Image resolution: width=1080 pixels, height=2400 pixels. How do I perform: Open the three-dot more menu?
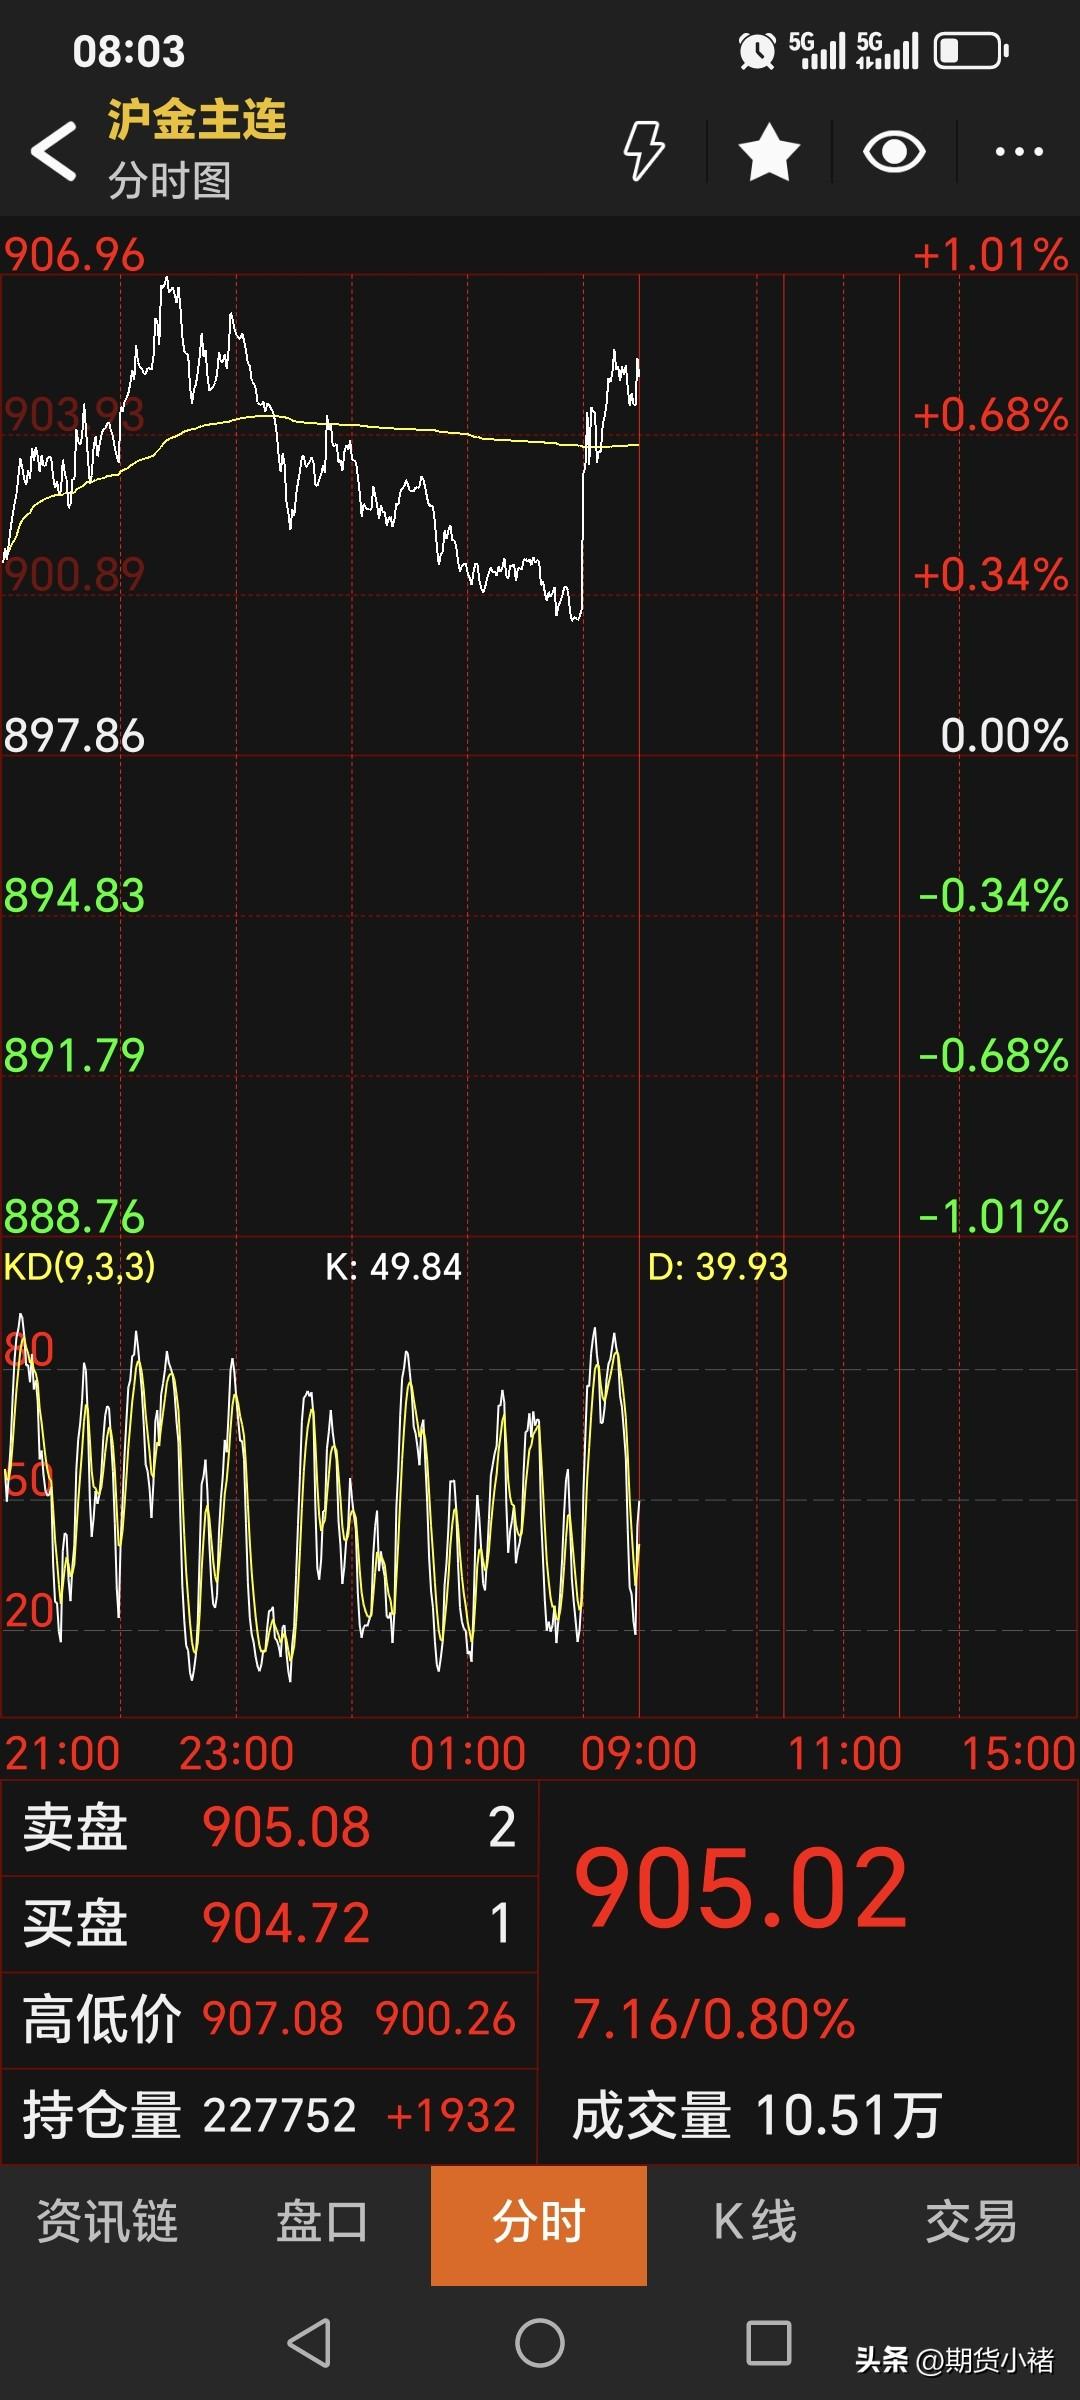(x=1019, y=152)
